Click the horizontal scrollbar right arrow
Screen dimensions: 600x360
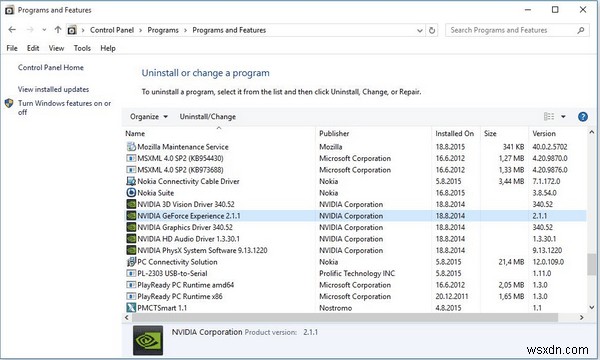[582, 317]
